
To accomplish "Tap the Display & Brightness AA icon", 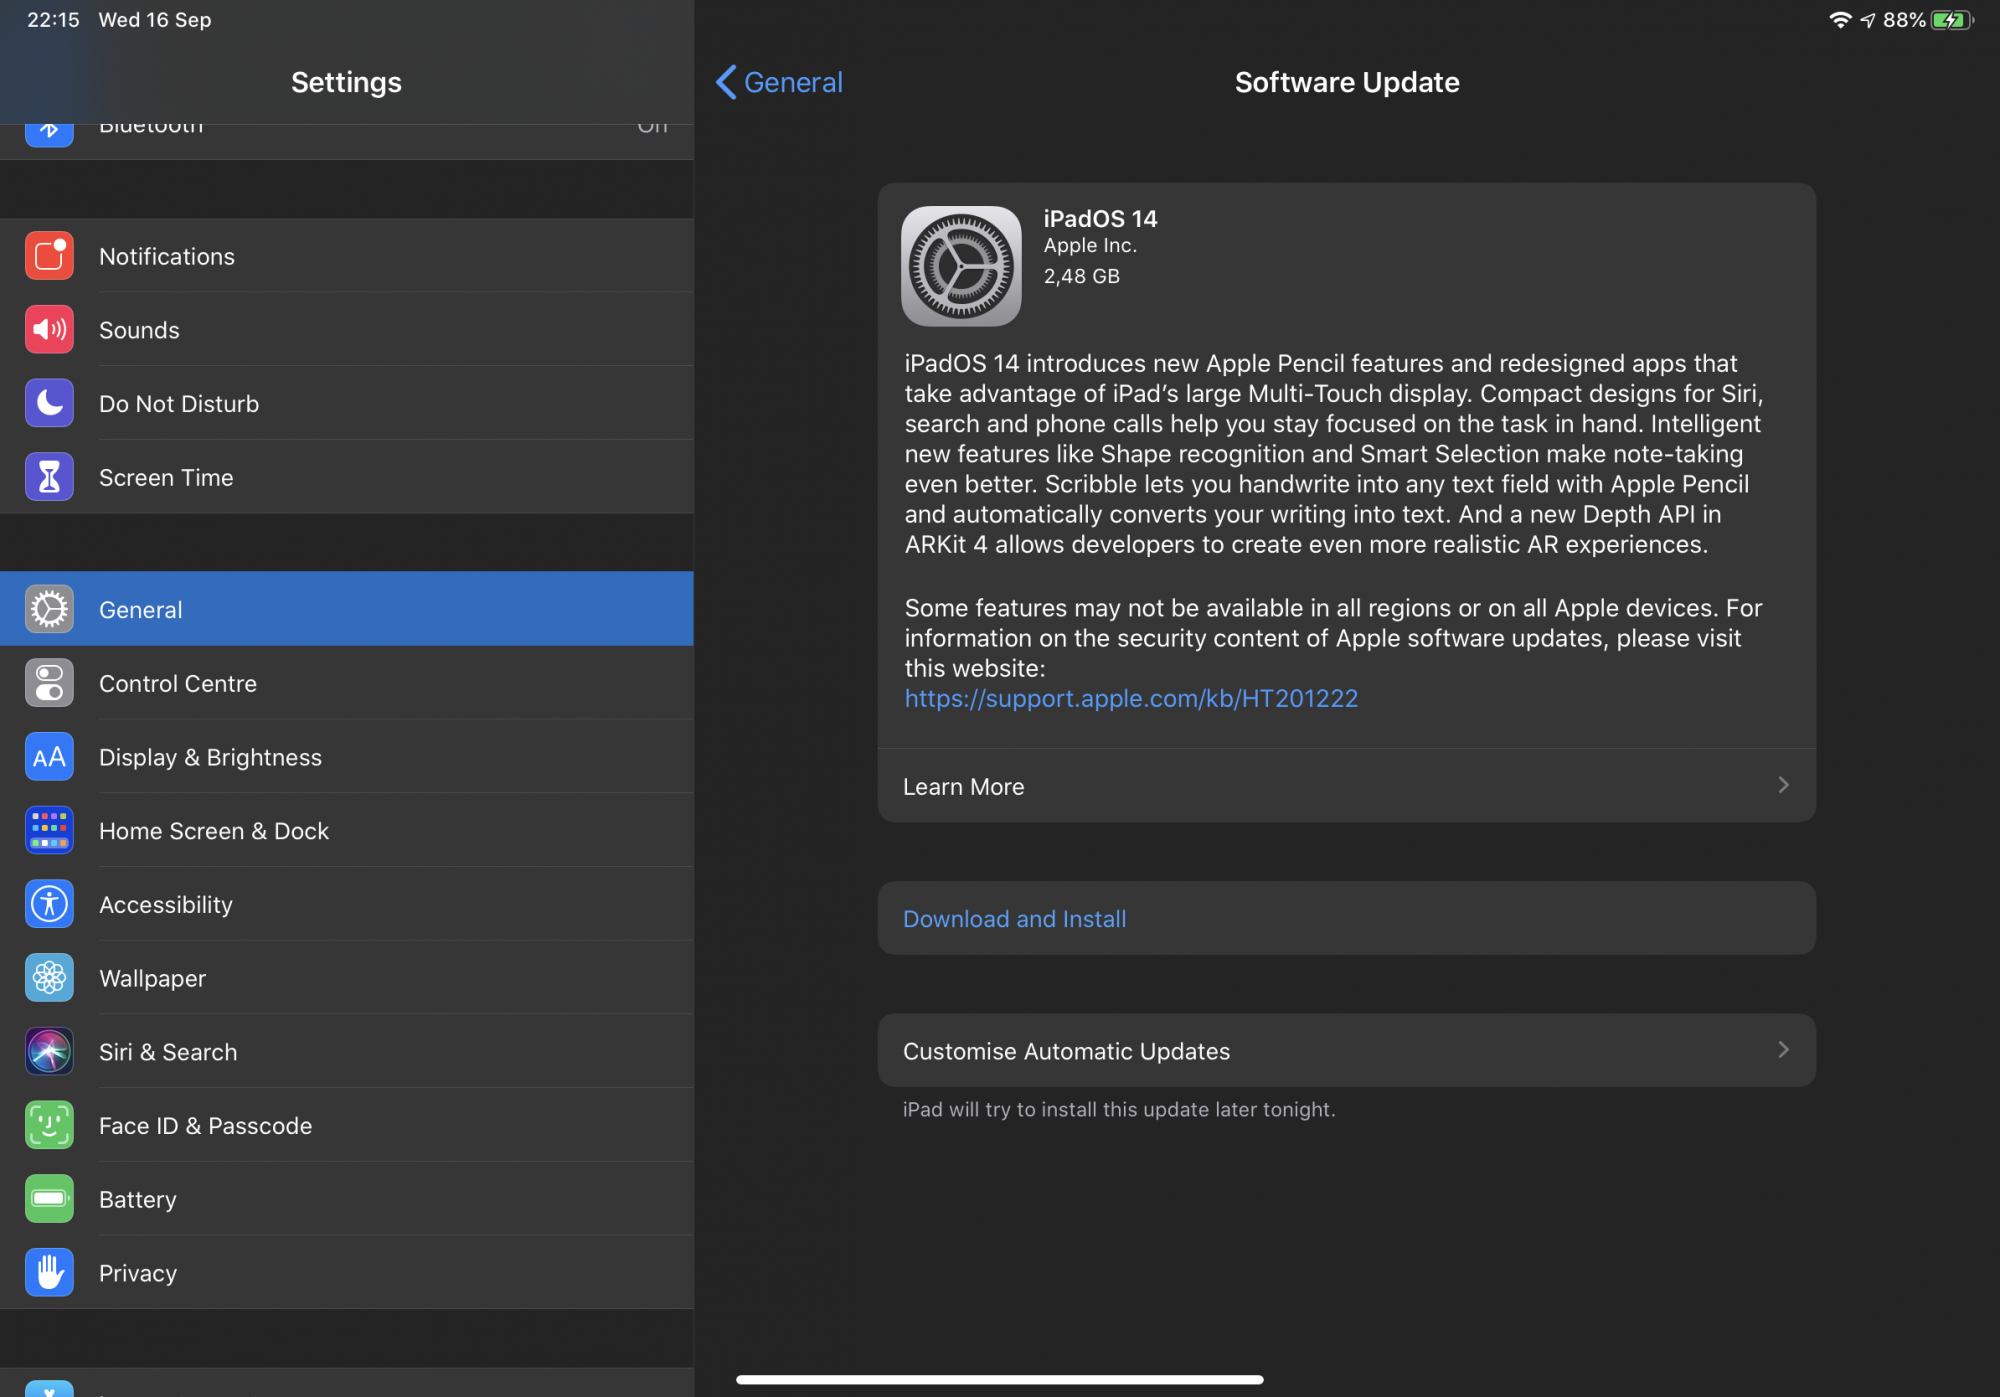I will coord(49,757).
